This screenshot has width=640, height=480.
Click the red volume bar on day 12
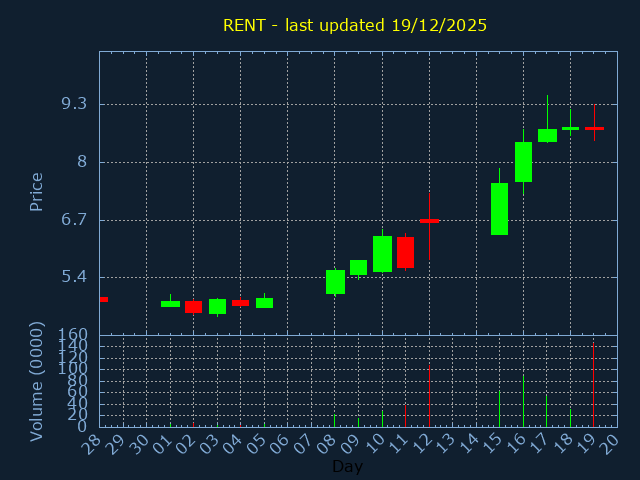point(429,396)
